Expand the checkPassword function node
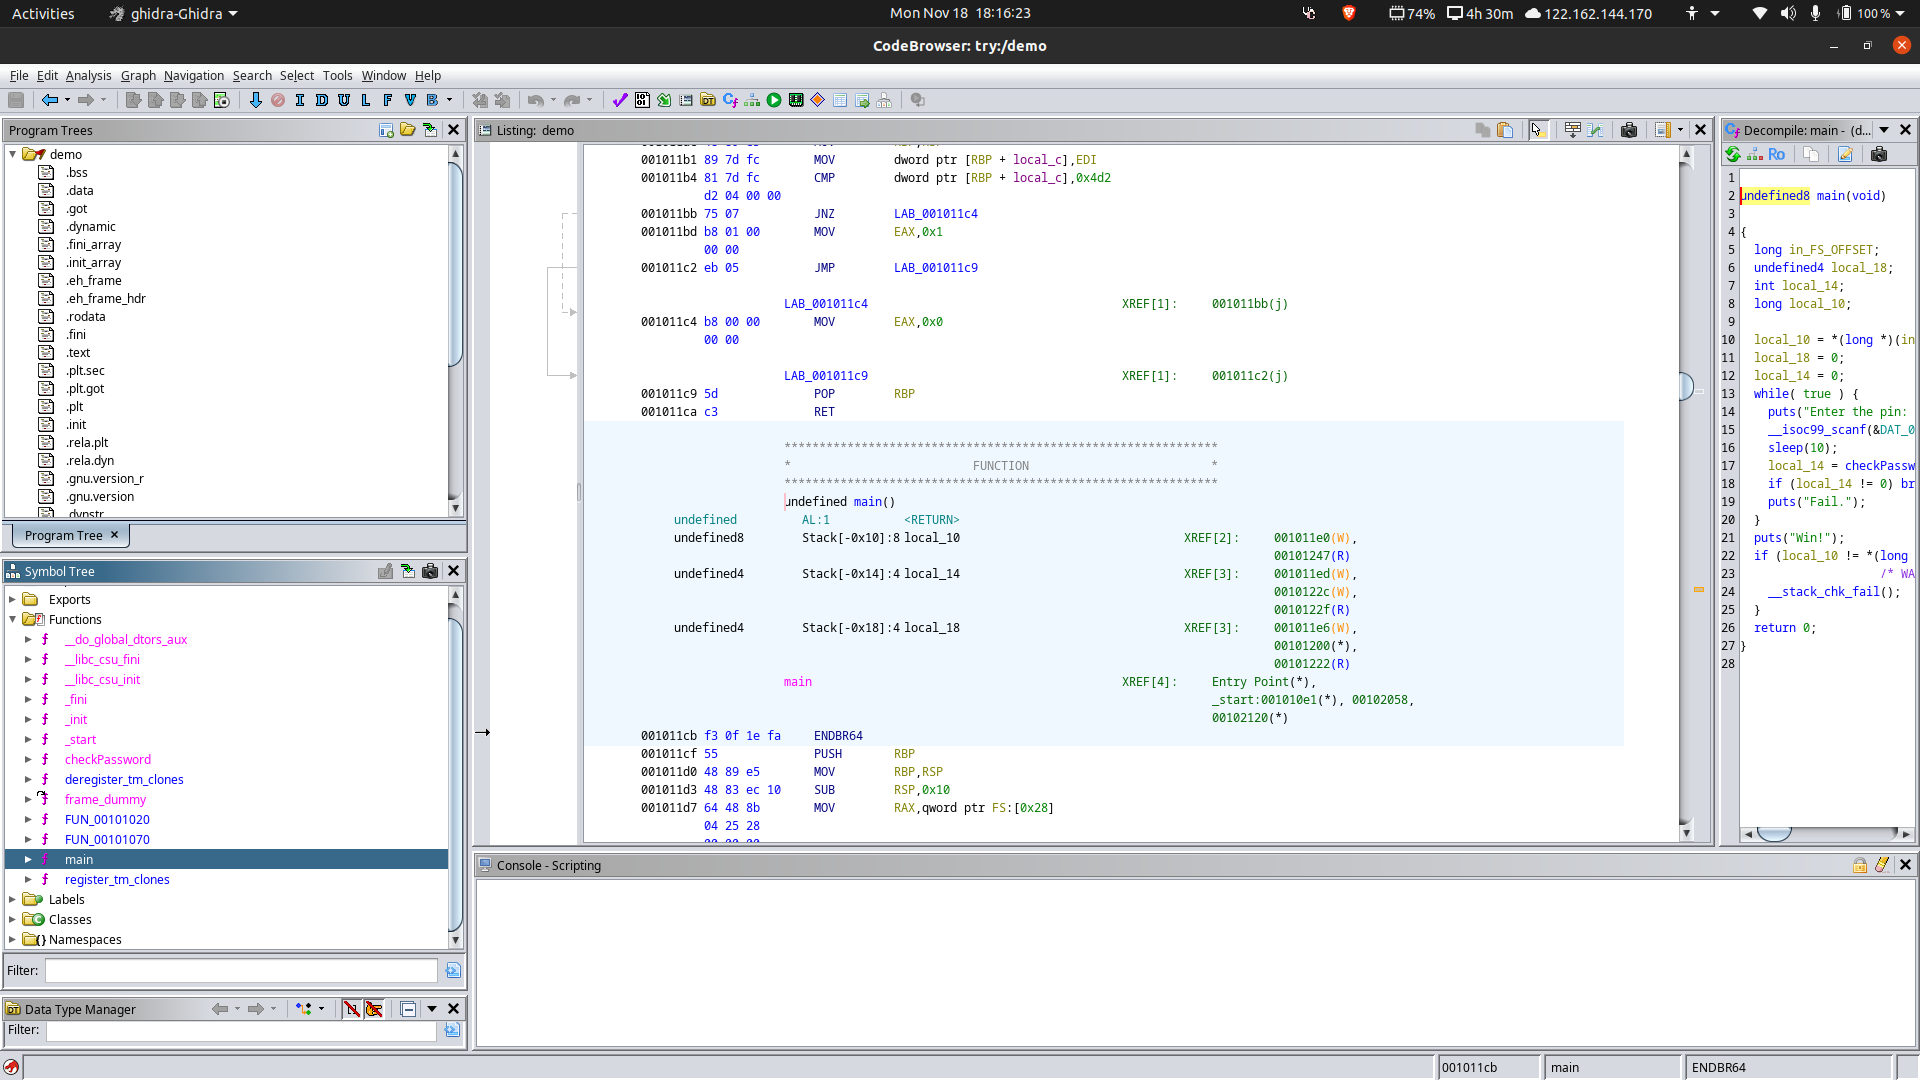 [28, 759]
